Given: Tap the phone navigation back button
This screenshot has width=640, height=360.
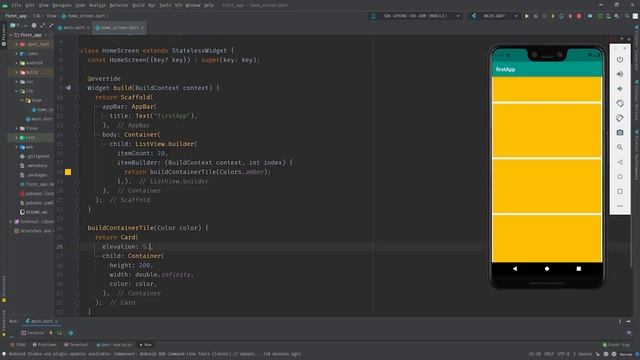Looking at the screenshot, I should pyautogui.click(x=515, y=269).
